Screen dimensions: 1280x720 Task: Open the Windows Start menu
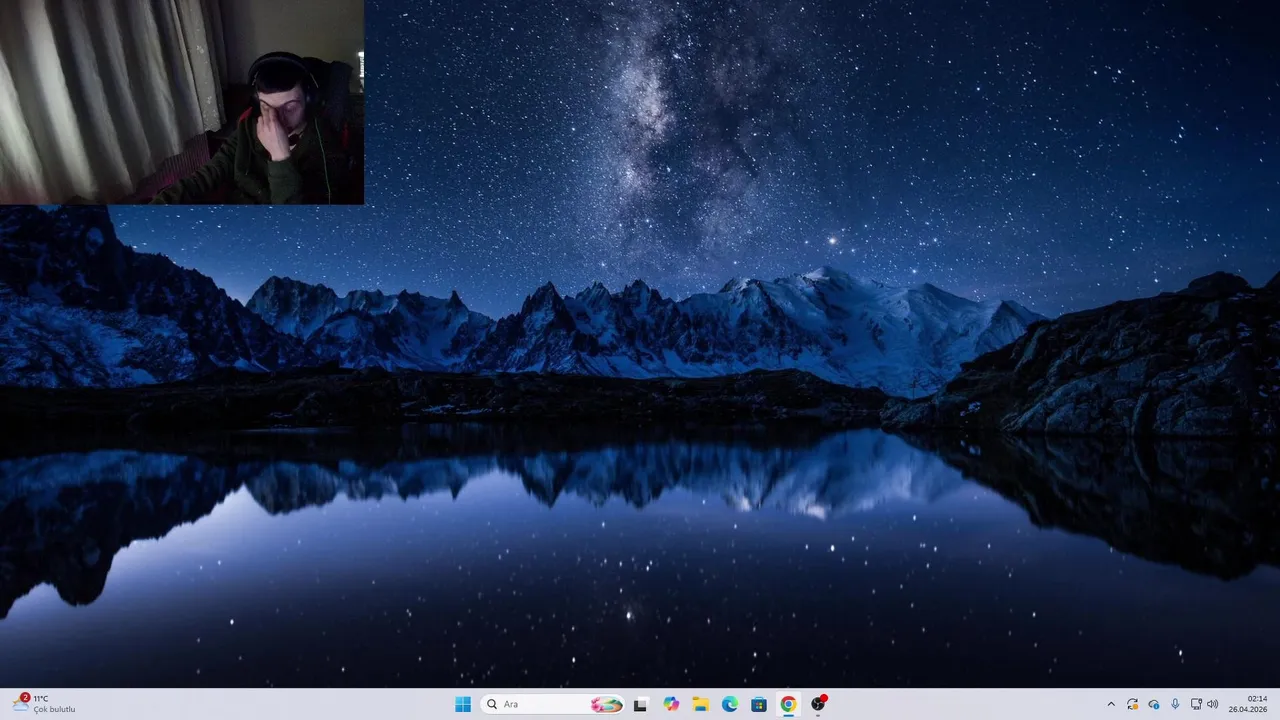463,704
